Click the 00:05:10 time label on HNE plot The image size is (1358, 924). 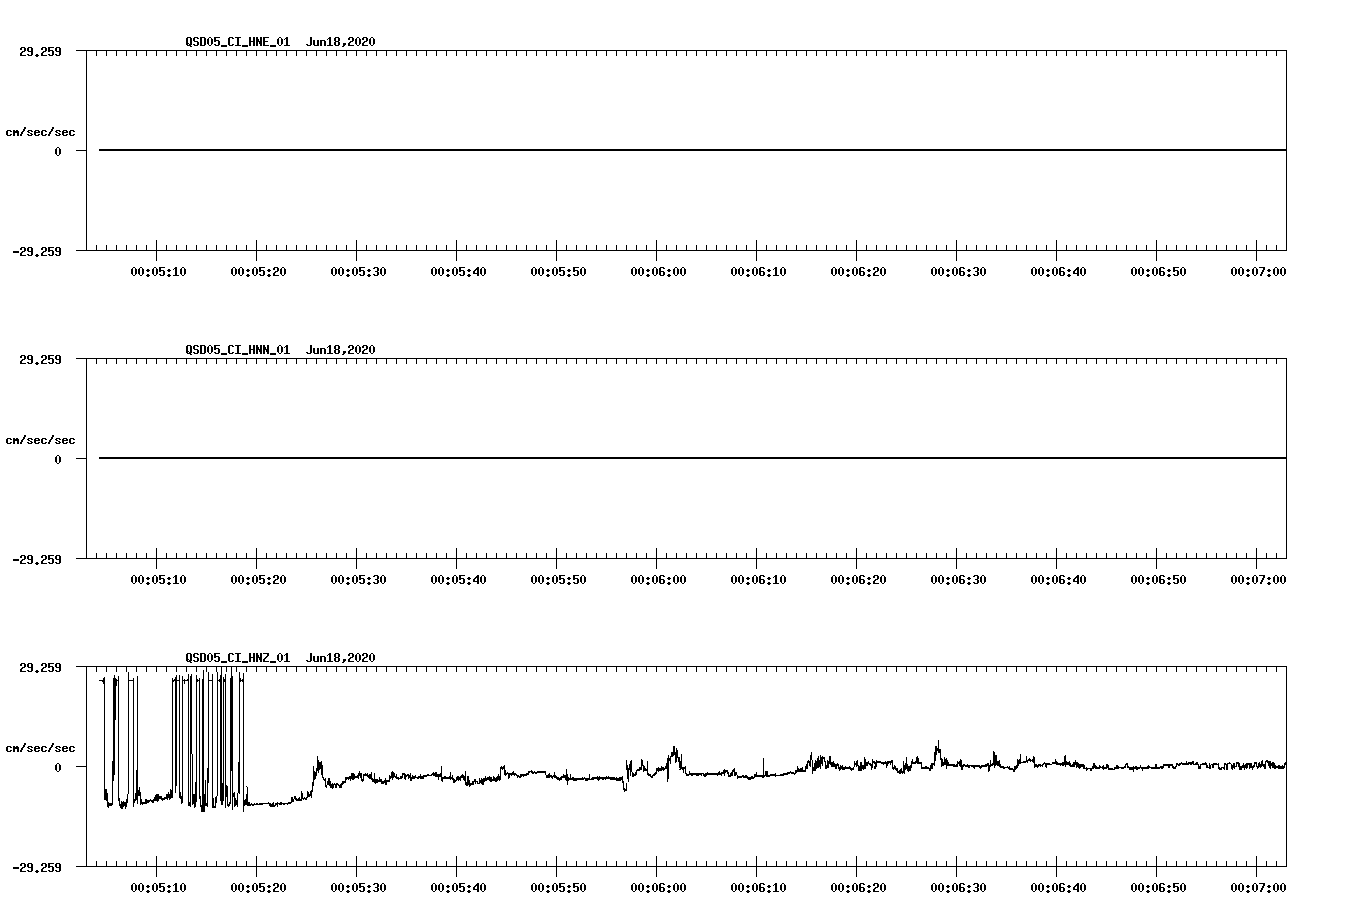158,272
